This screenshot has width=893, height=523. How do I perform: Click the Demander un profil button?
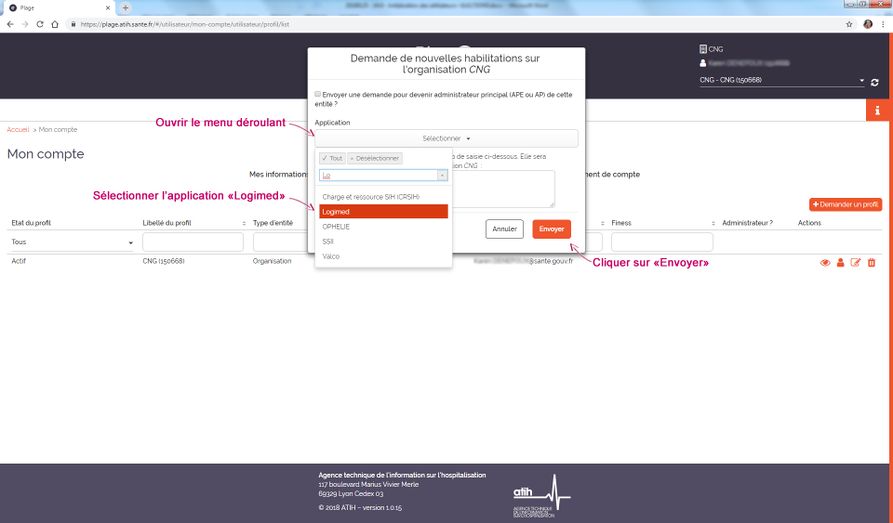(x=845, y=205)
